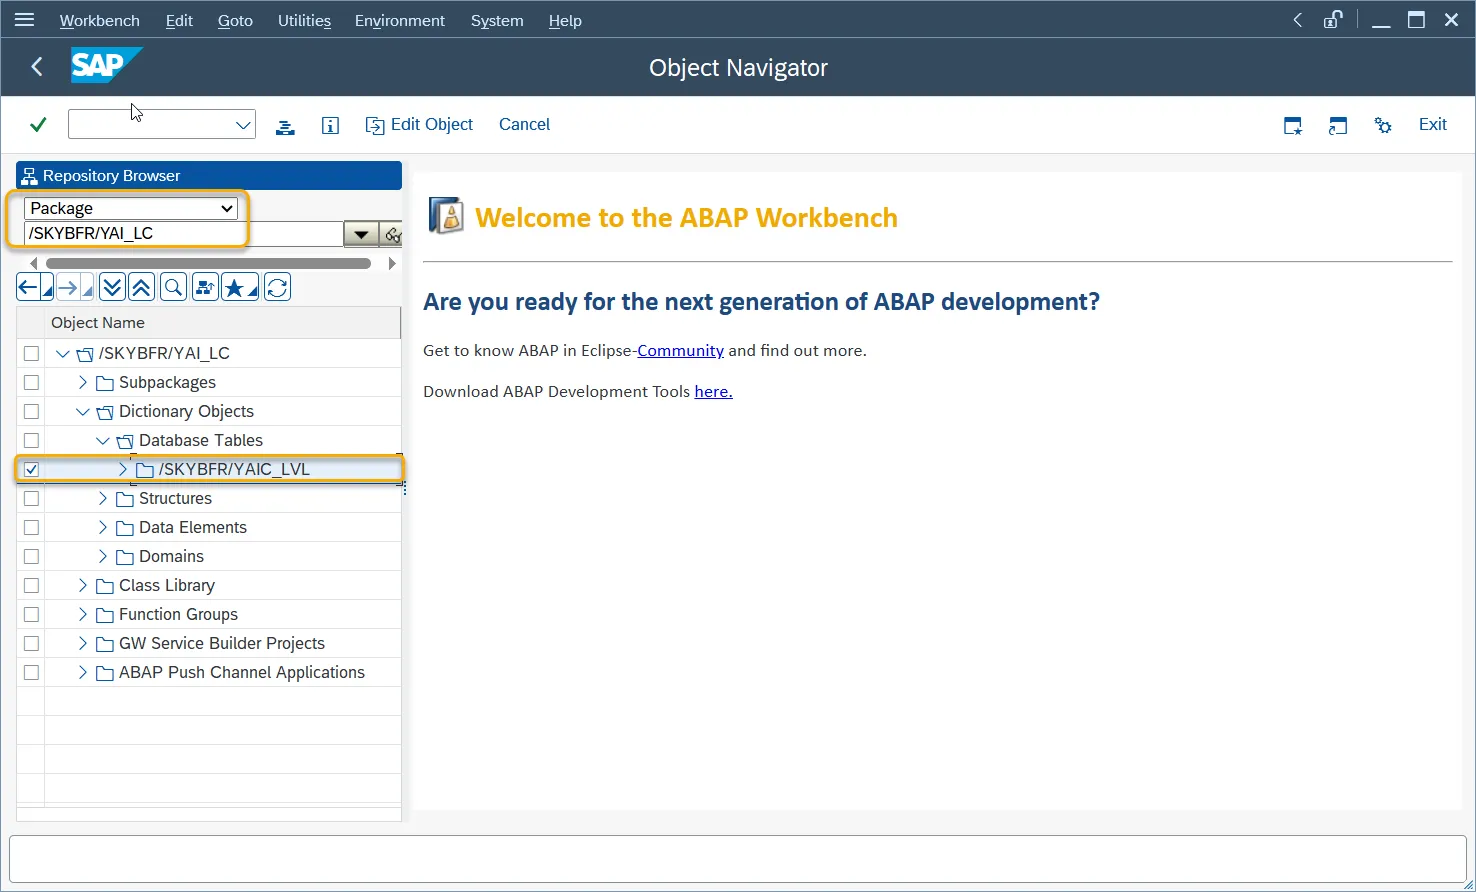
Task: Open the Workbench menu
Action: click(99, 20)
